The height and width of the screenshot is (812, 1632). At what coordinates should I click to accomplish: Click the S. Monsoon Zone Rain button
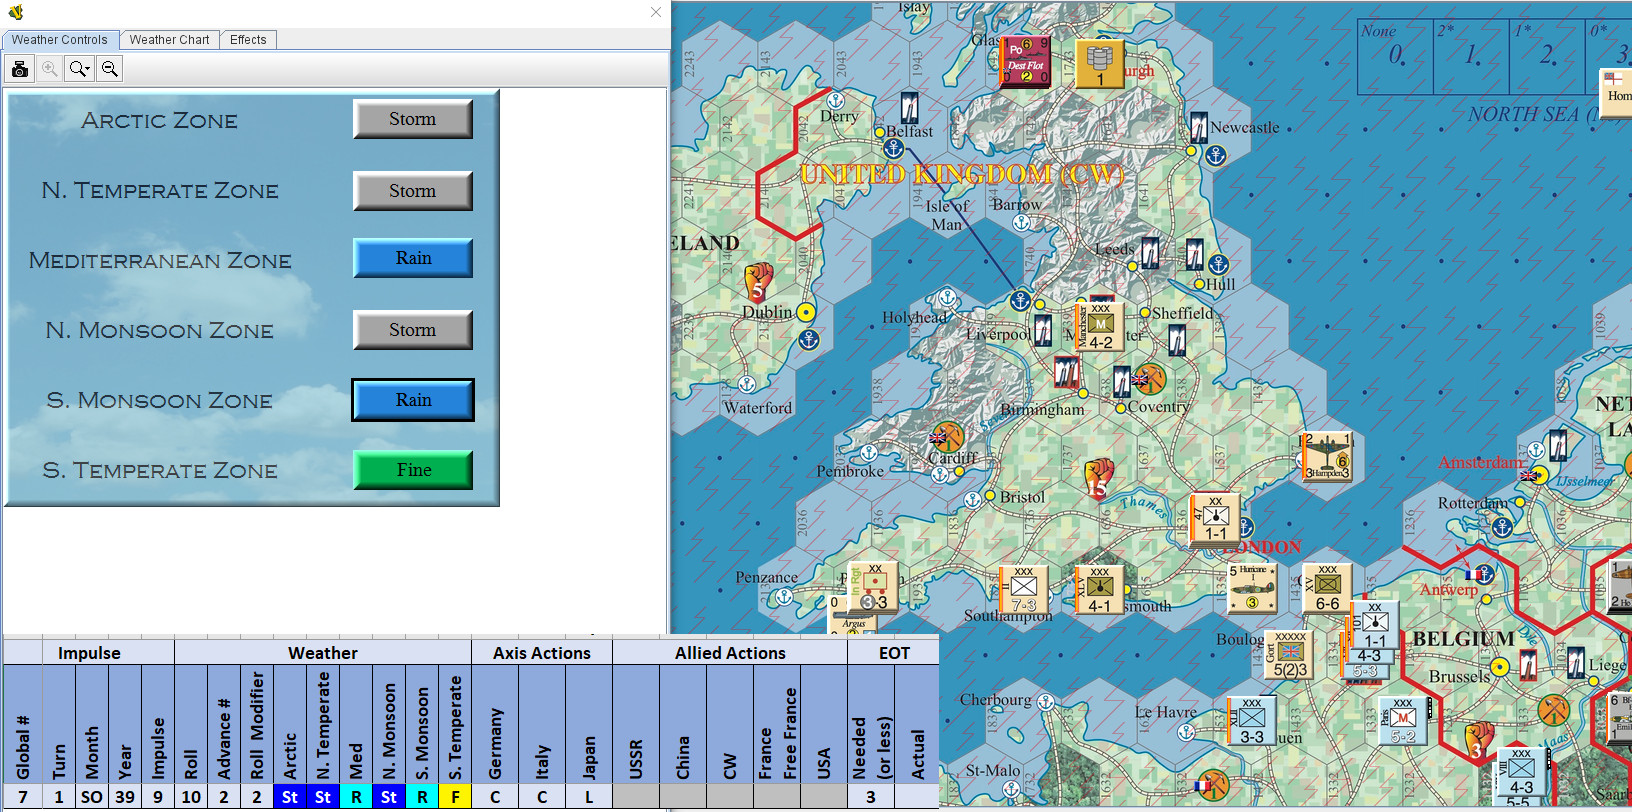[x=412, y=400]
